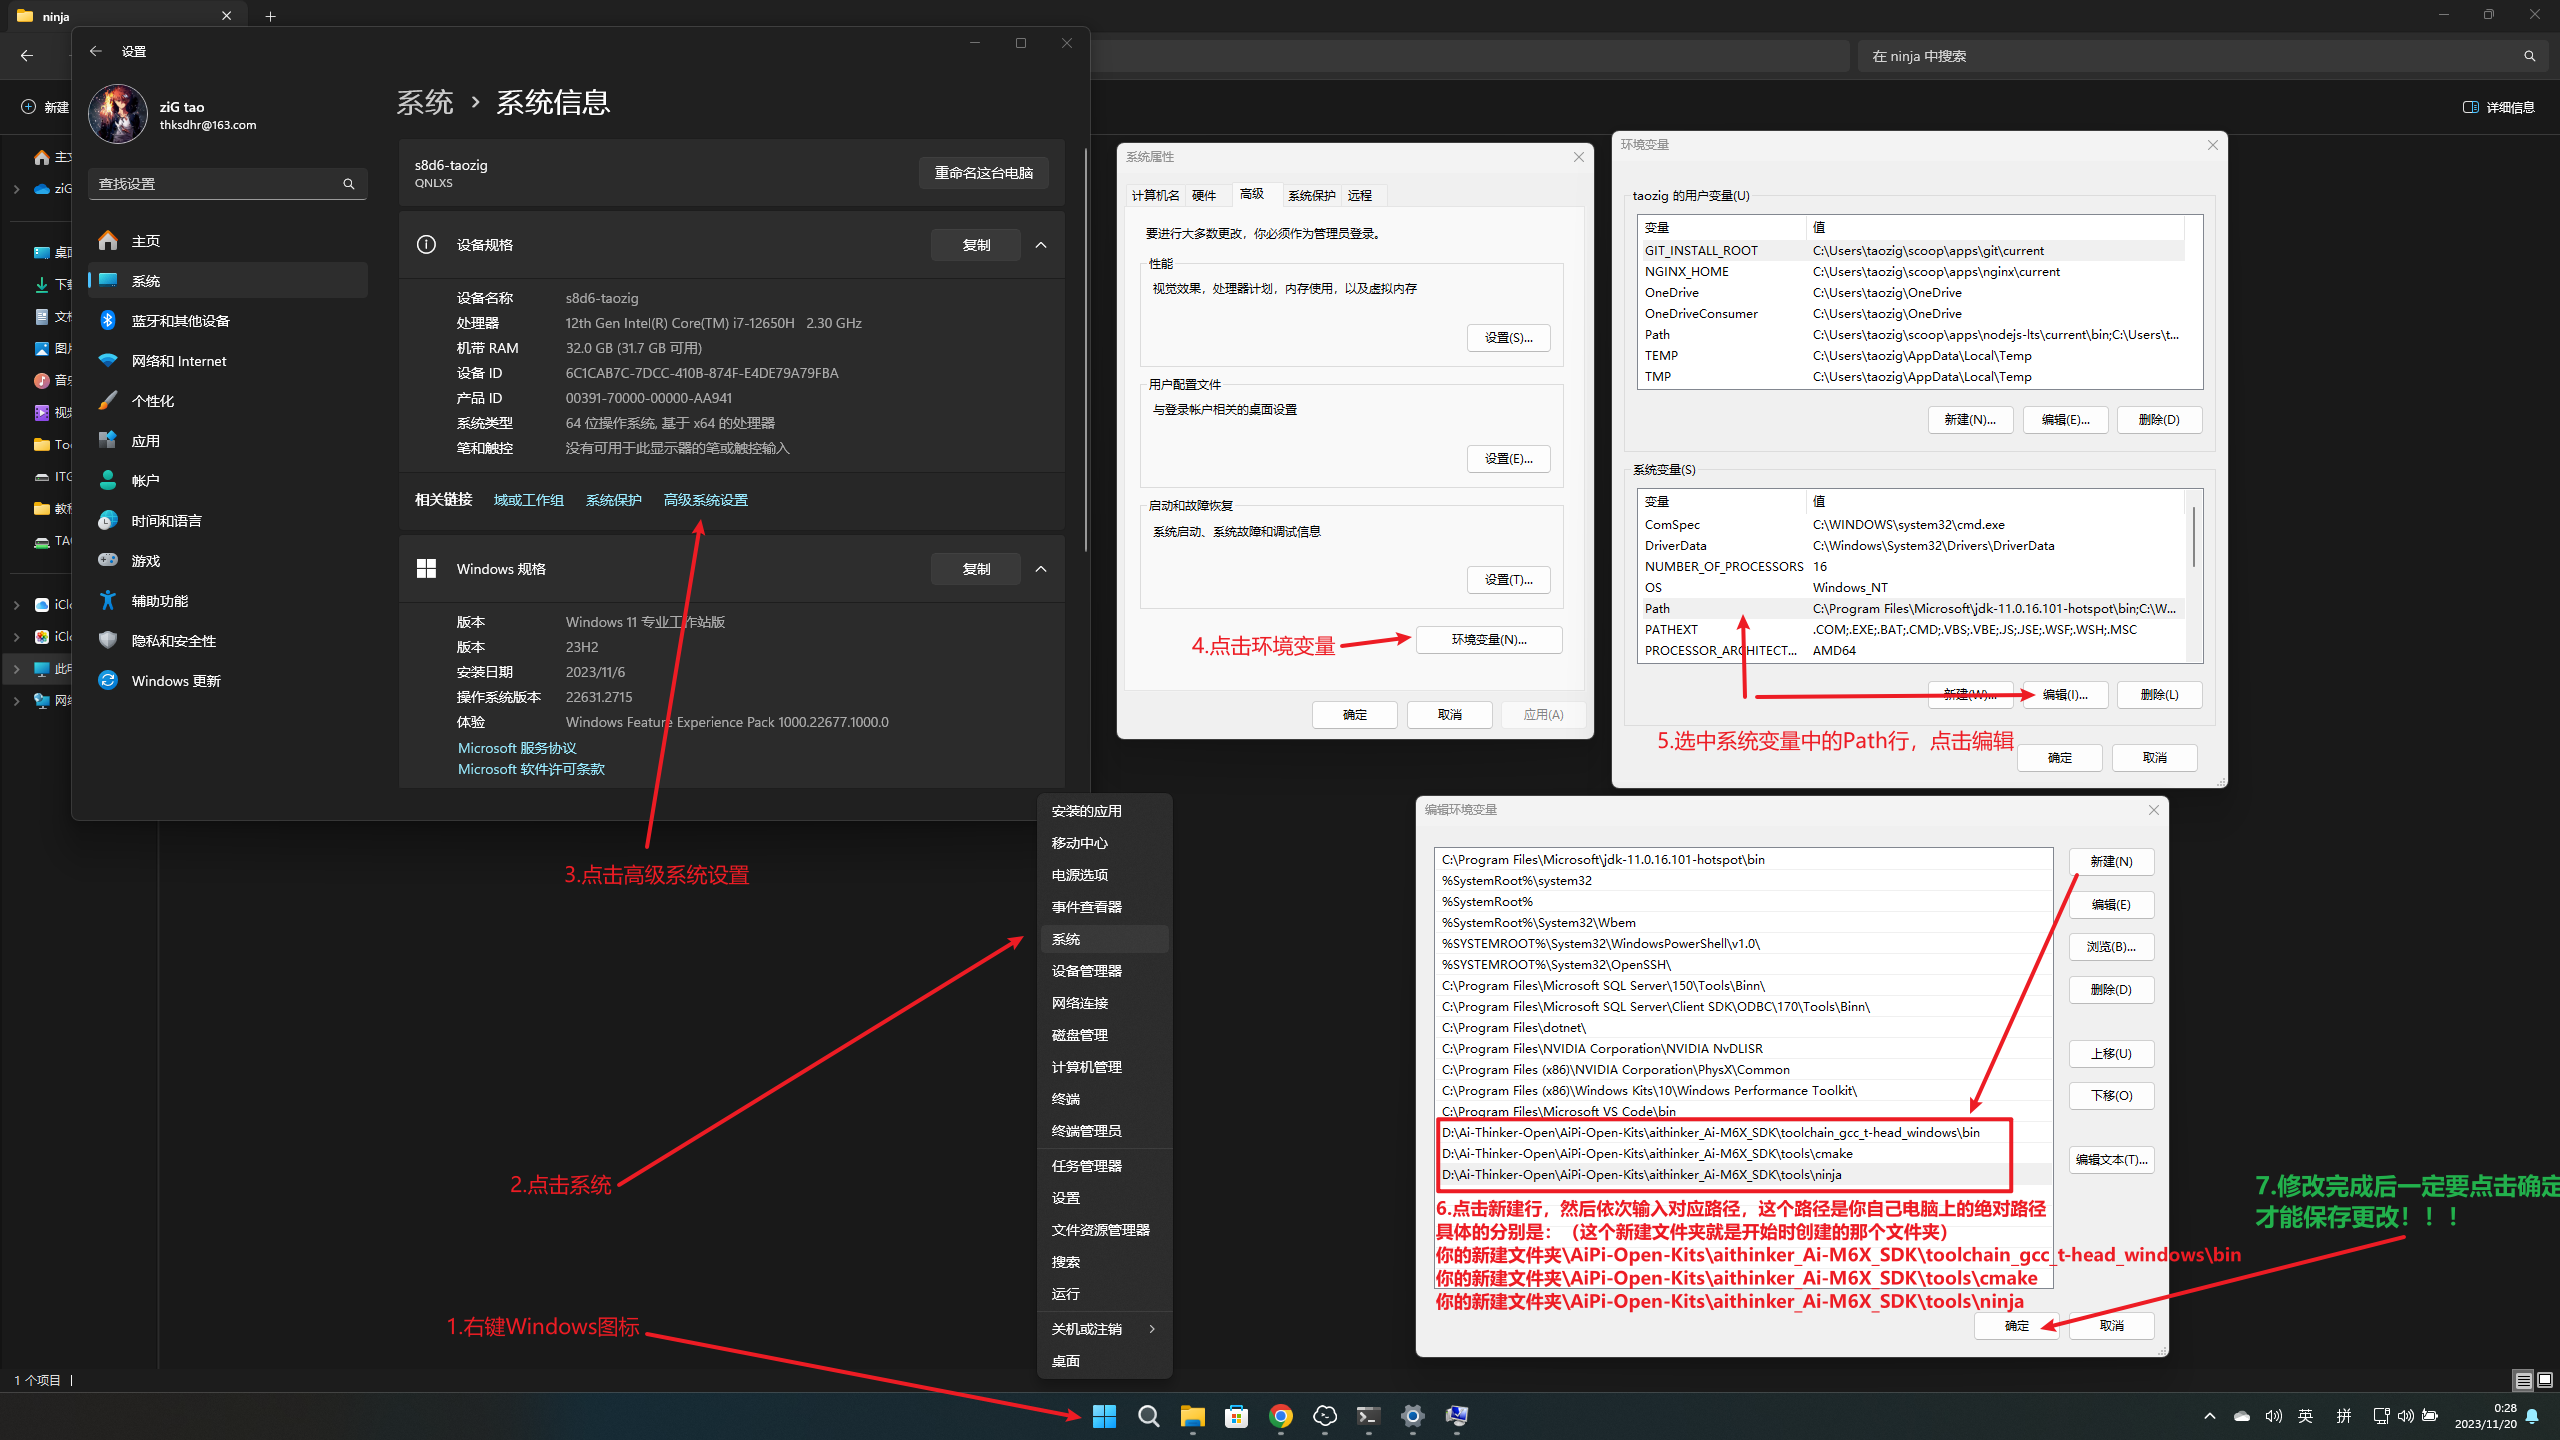Open Microsoft Store from the taskbar

click(x=1236, y=1416)
